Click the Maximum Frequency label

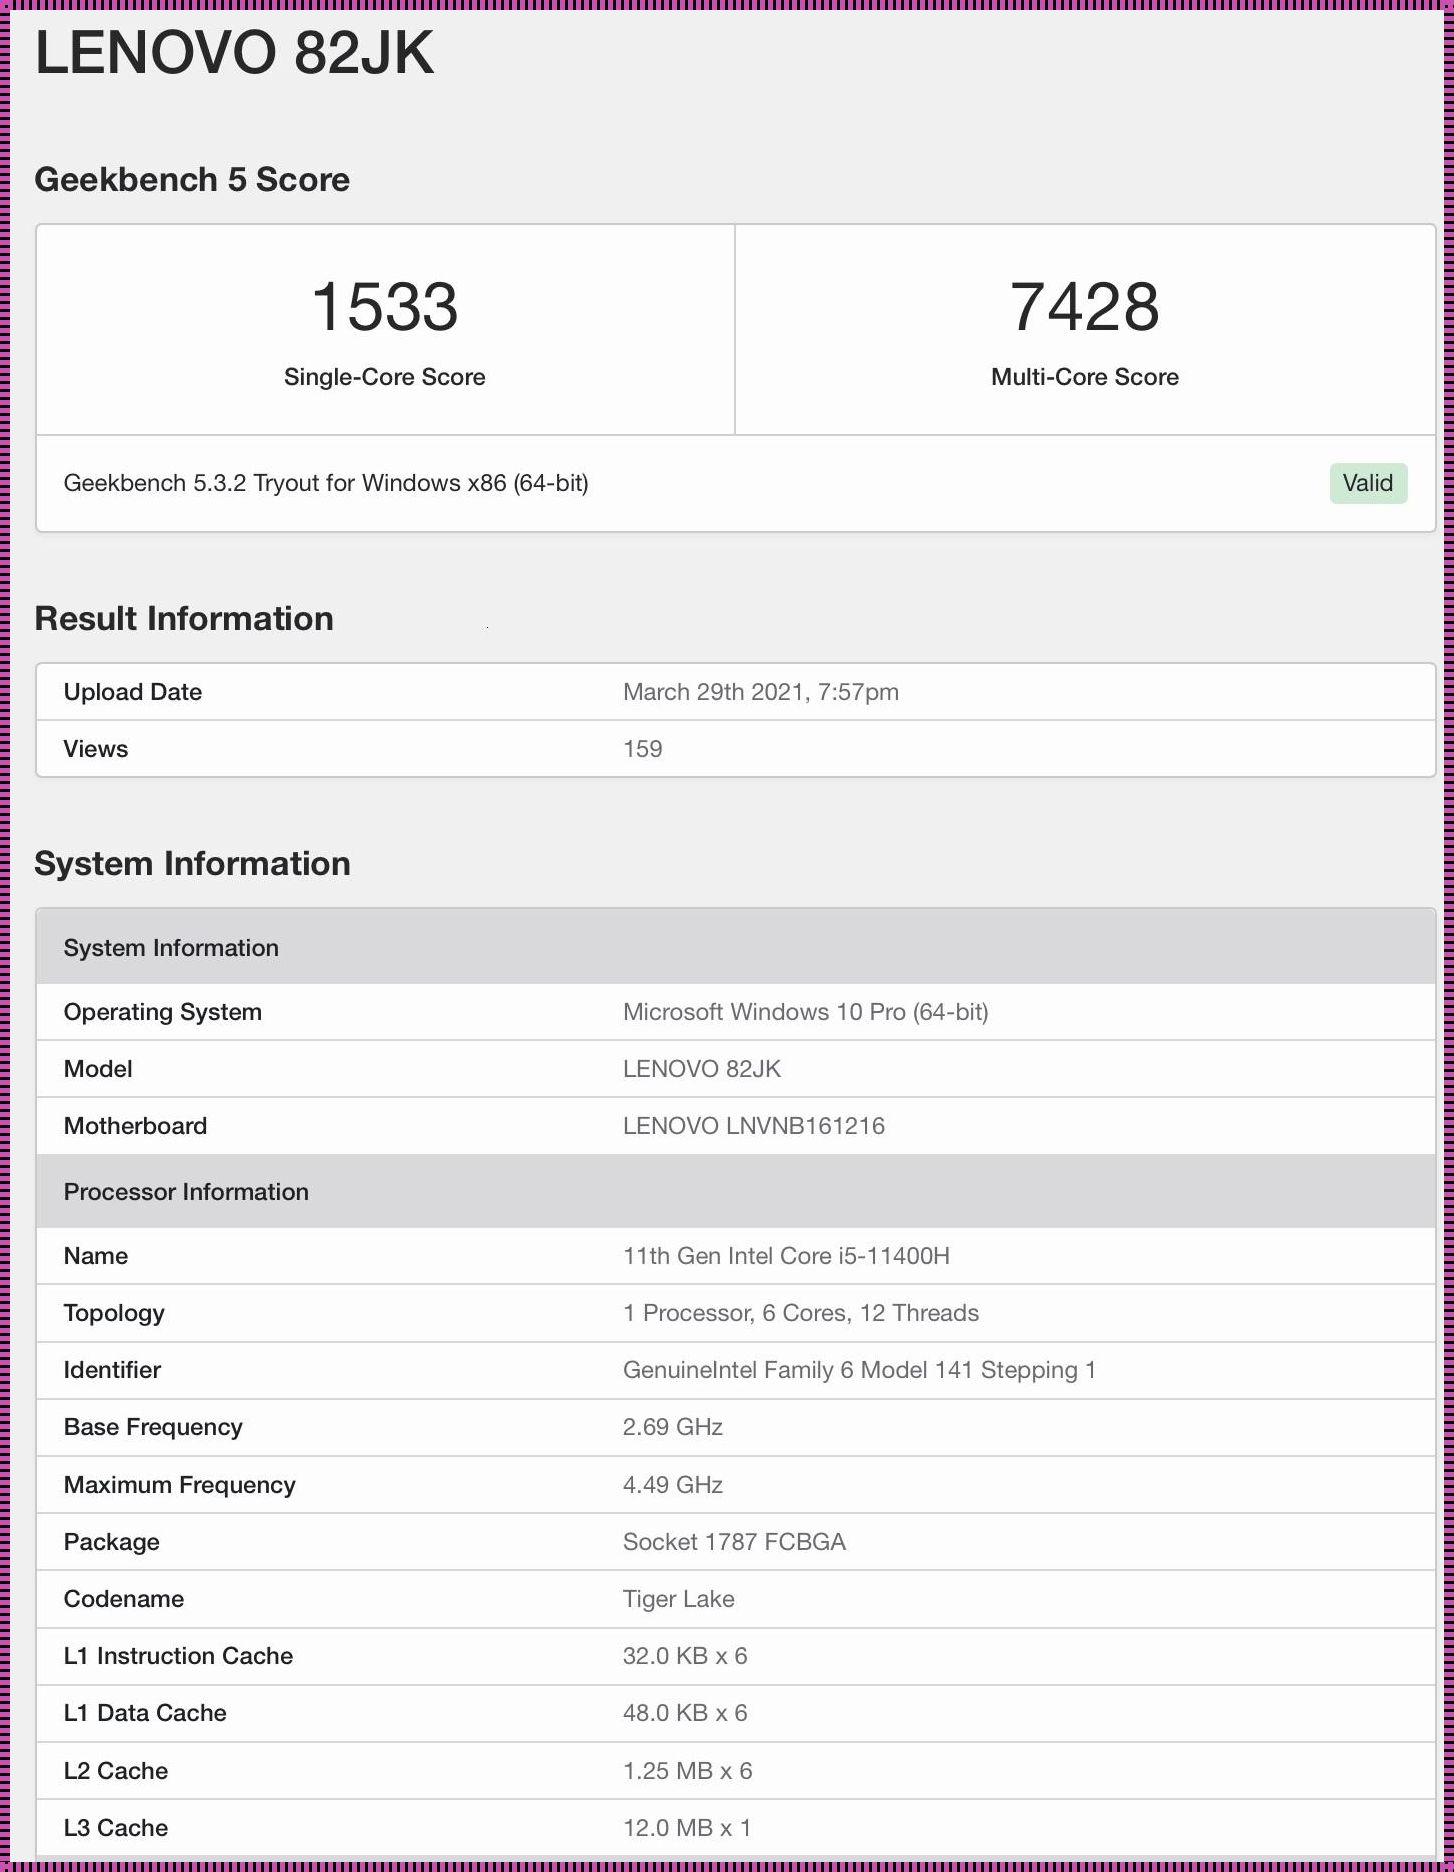pos(180,1485)
